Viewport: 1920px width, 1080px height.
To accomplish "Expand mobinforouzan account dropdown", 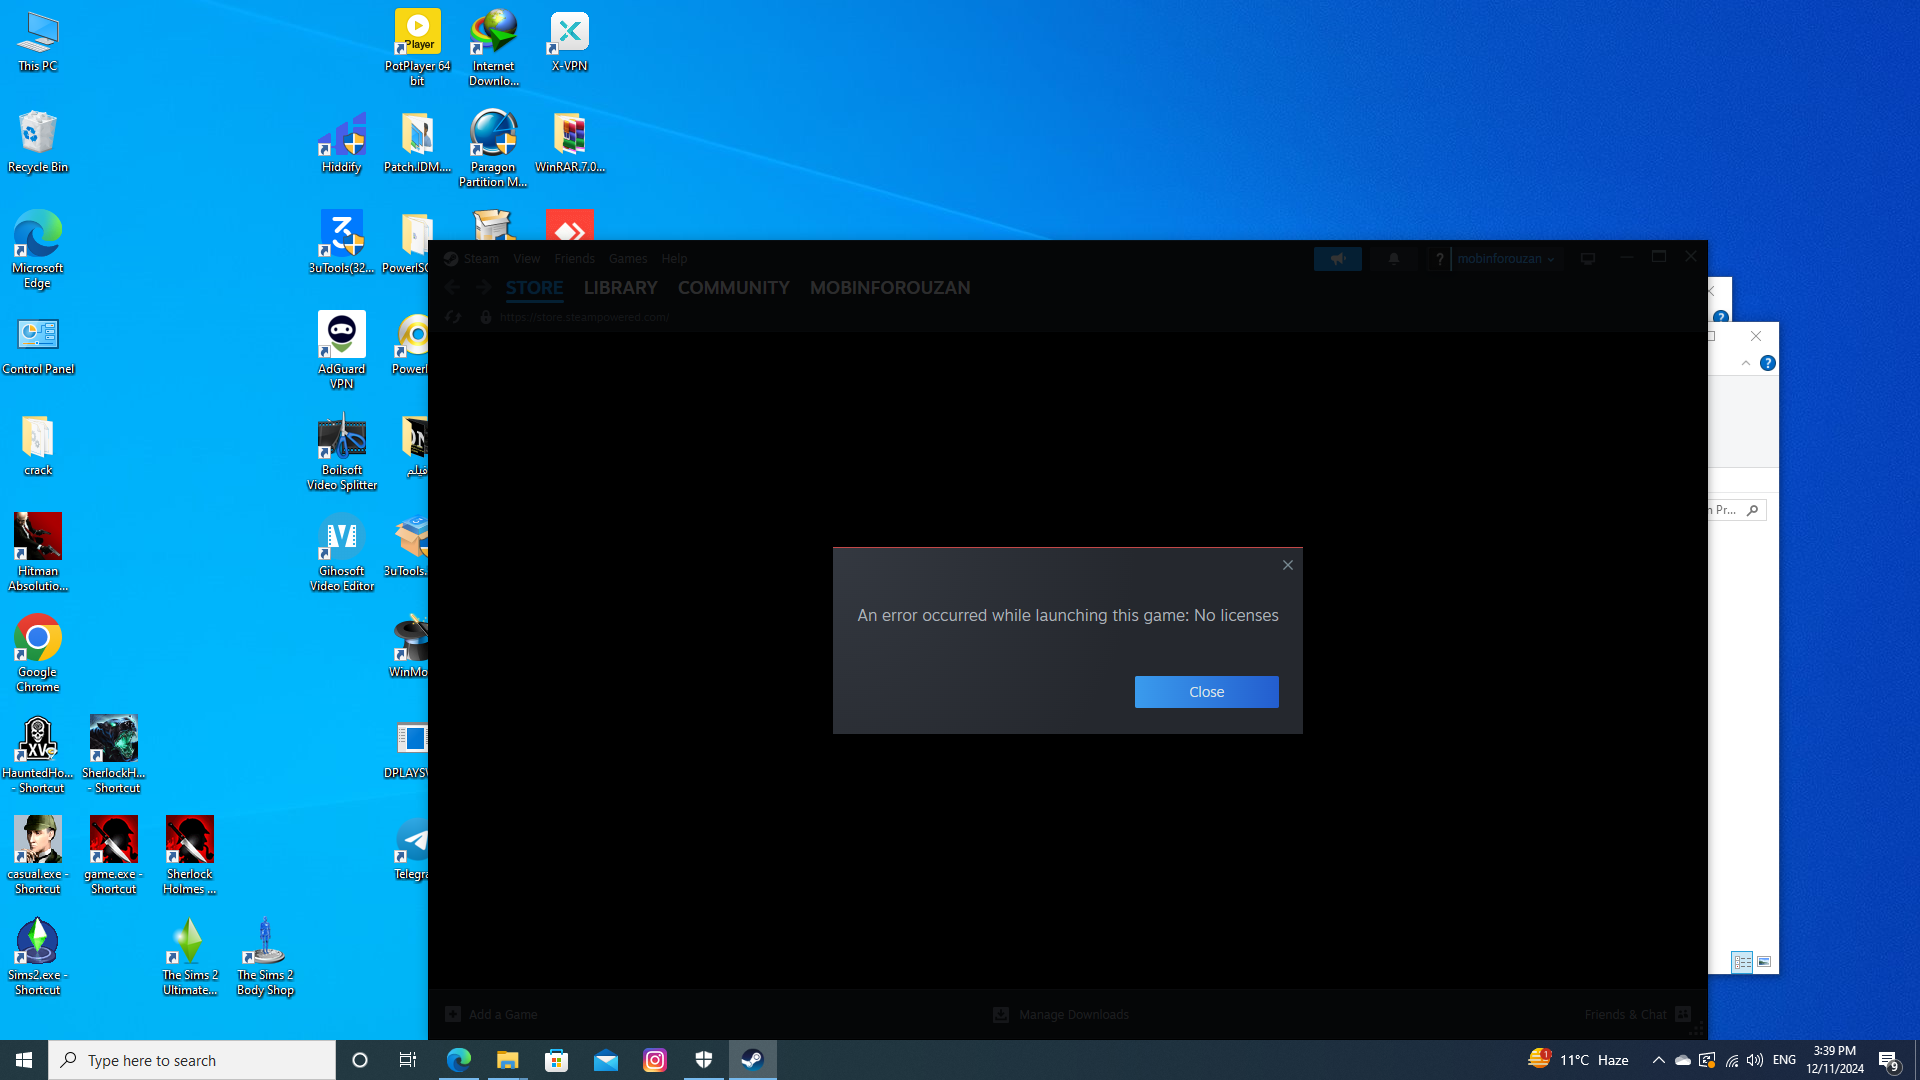I will coord(1505,259).
